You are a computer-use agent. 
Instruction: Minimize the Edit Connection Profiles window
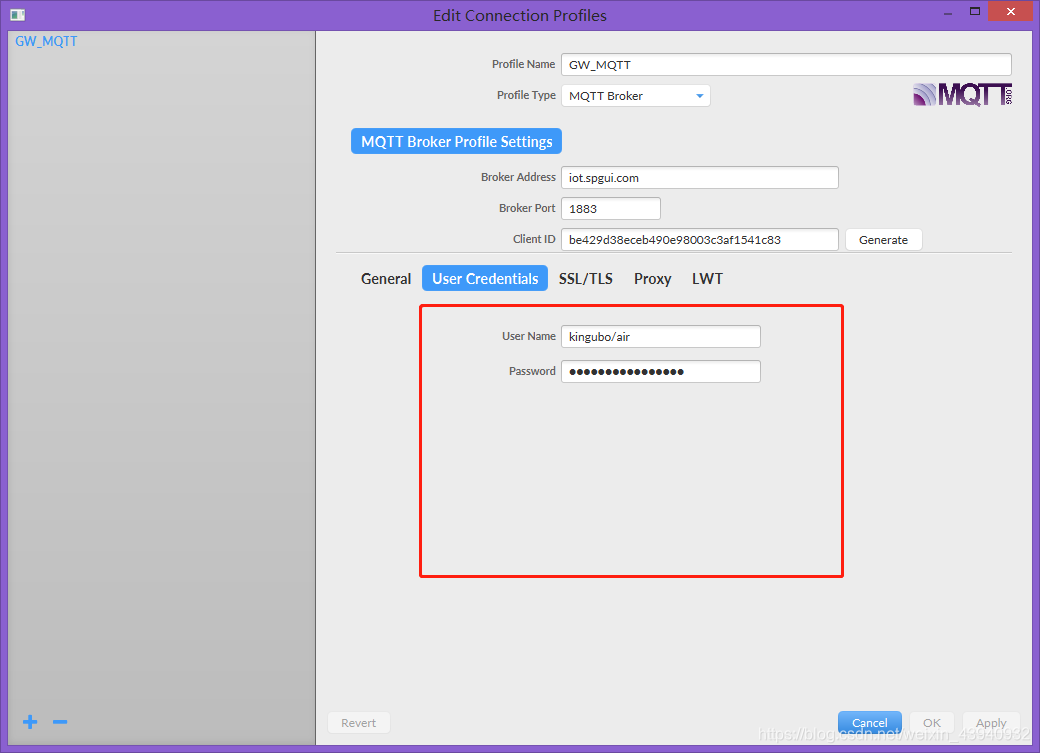948,12
